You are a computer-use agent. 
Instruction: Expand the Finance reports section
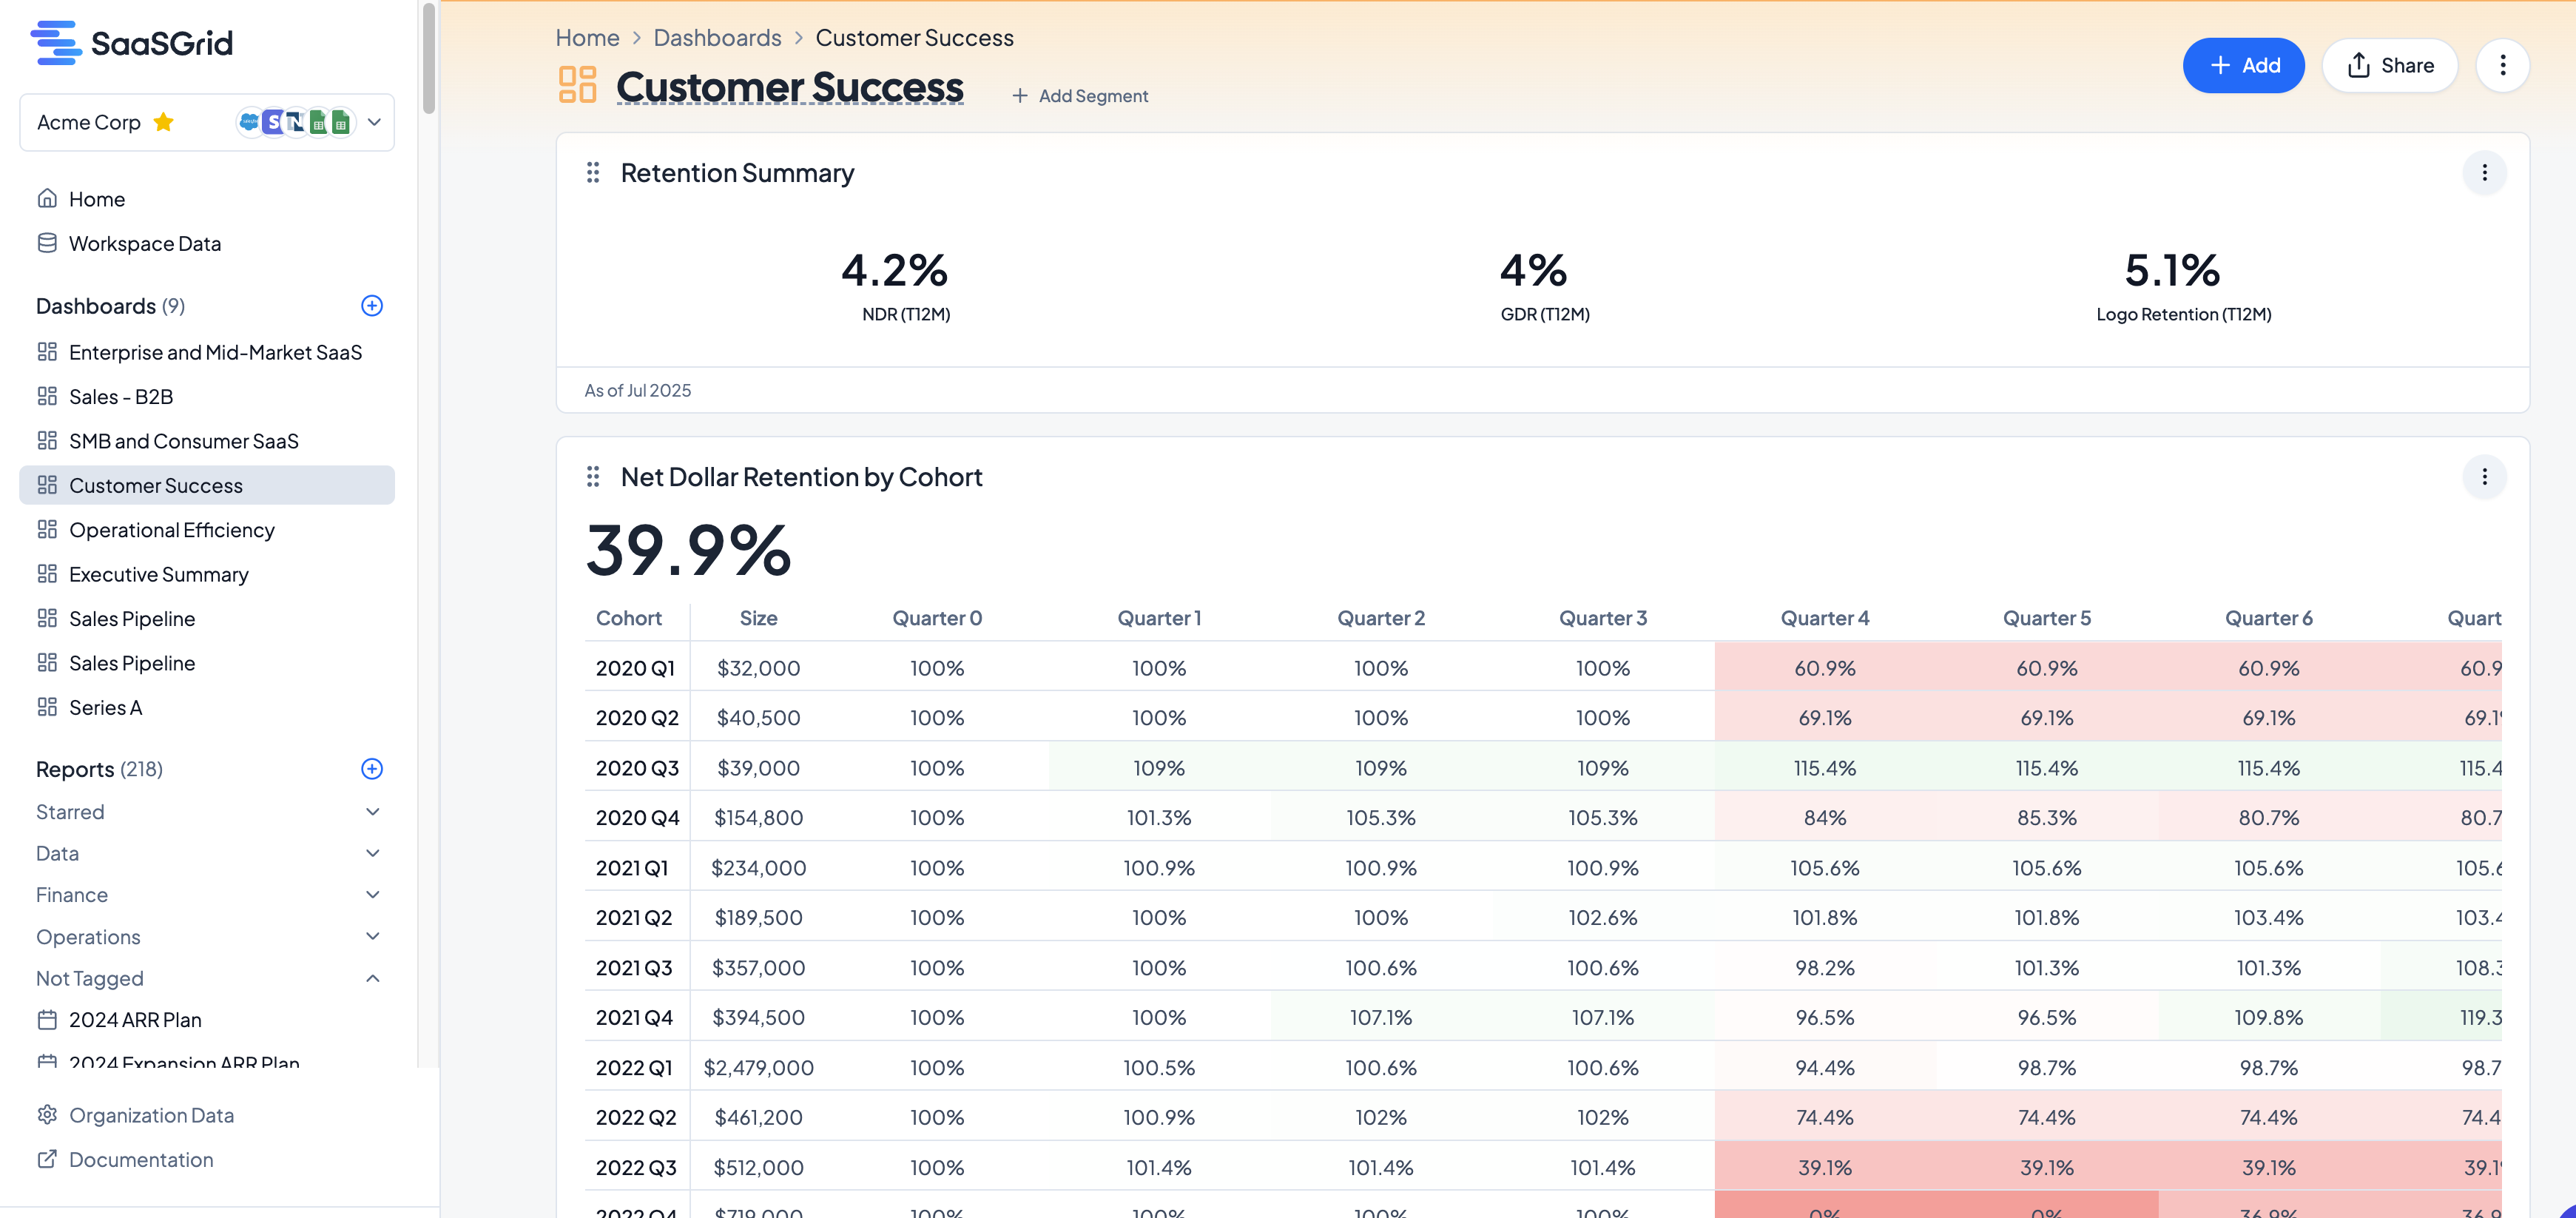pos(372,895)
